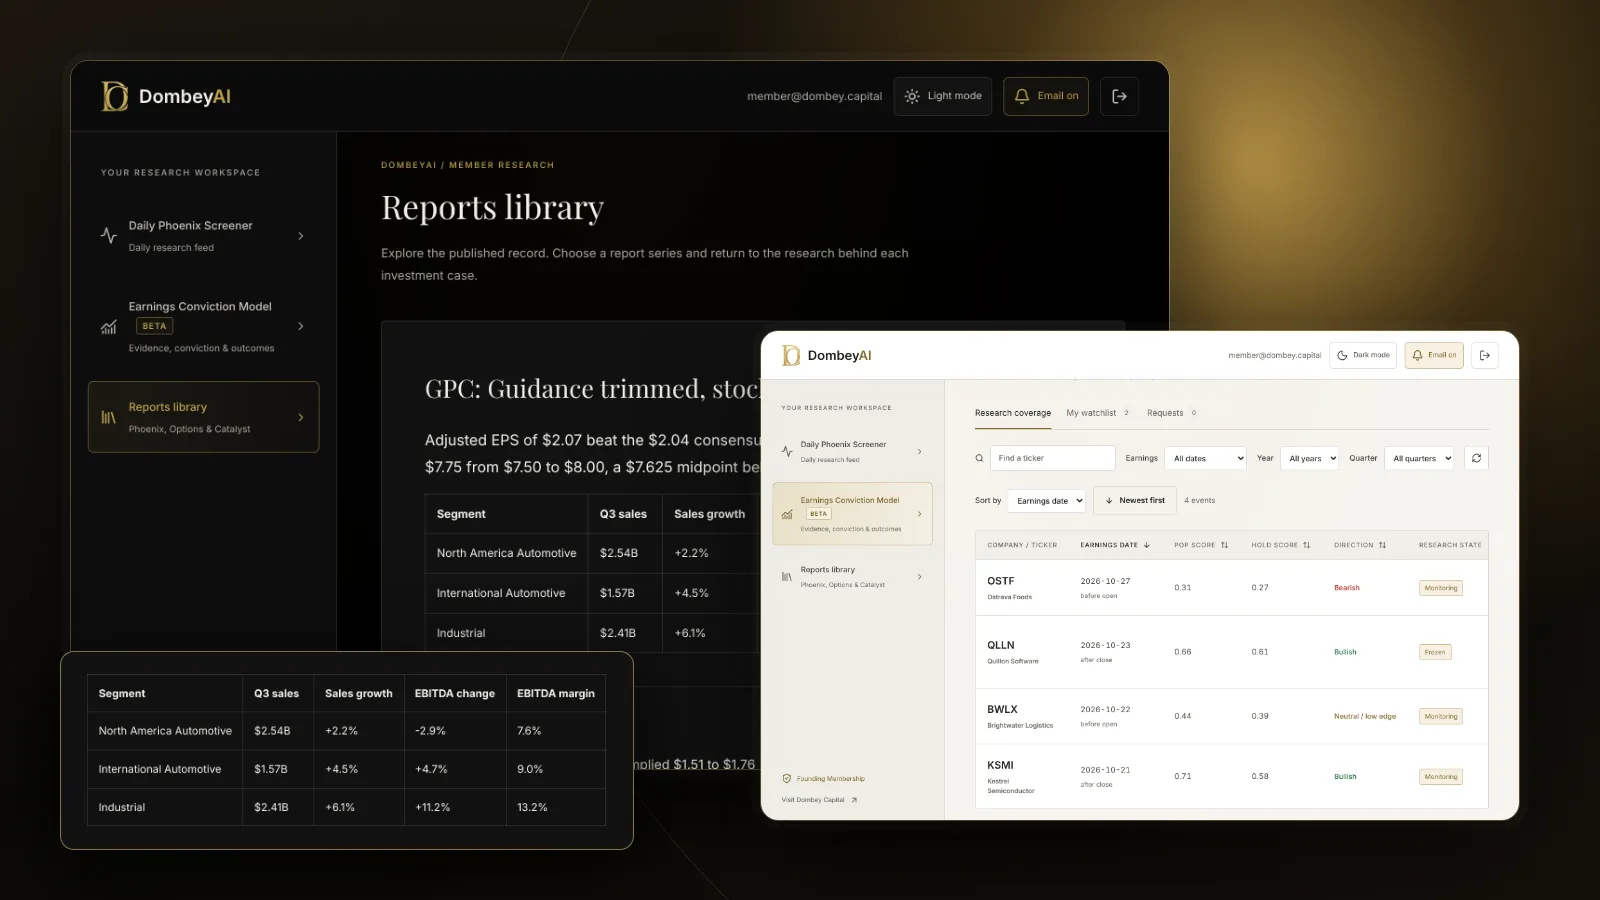The height and width of the screenshot is (900, 1600).
Task: Expand Daily Phoenix Screener chevron in dark window
Action: [x=301, y=236]
